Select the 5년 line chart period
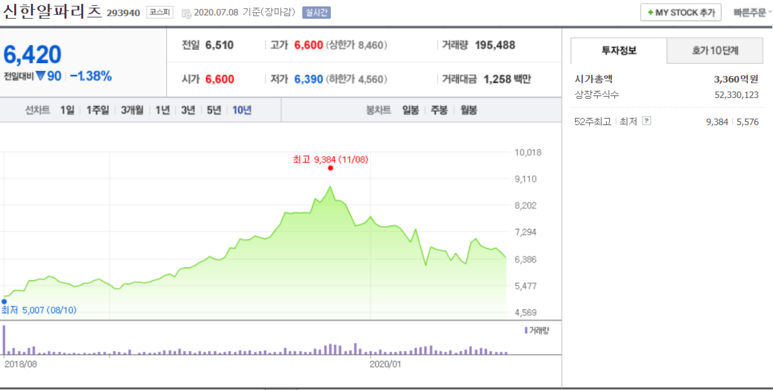This screenshot has height=390, width=773. point(214,110)
